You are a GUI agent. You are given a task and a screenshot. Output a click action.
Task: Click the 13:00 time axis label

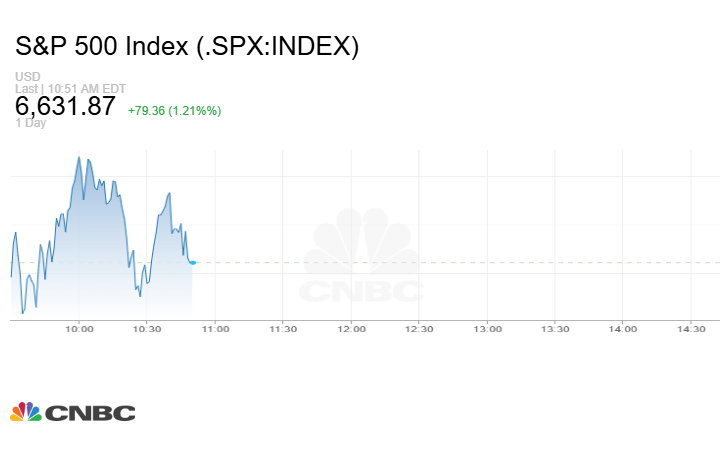(x=487, y=329)
